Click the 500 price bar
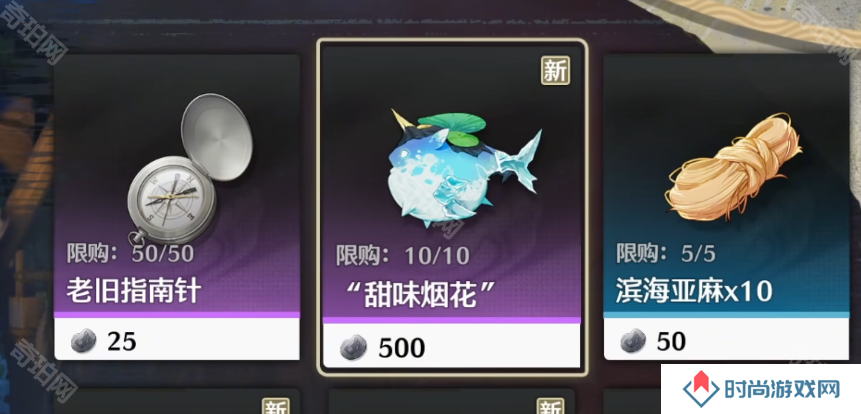Screen dimensions: 861x414 click(452, 345)
